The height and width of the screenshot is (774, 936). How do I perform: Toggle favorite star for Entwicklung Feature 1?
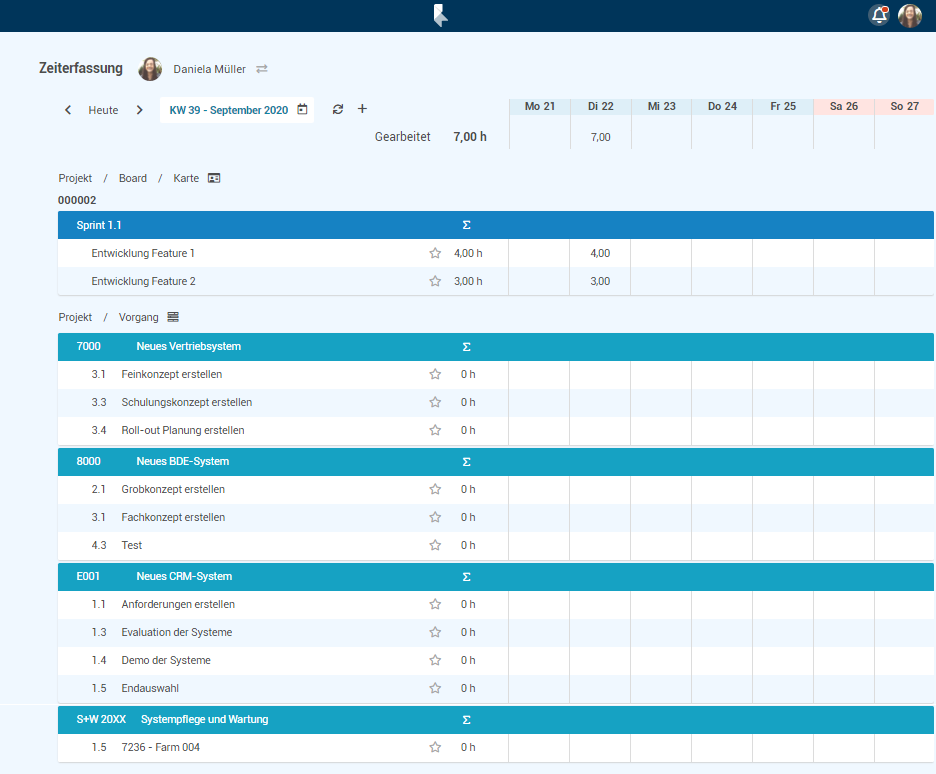click(x=435, y=253)
